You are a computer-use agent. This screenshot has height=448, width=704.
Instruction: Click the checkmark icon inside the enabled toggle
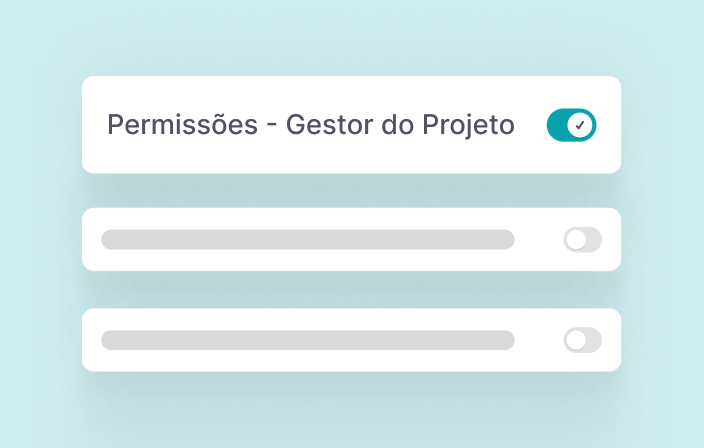(581, 125)
